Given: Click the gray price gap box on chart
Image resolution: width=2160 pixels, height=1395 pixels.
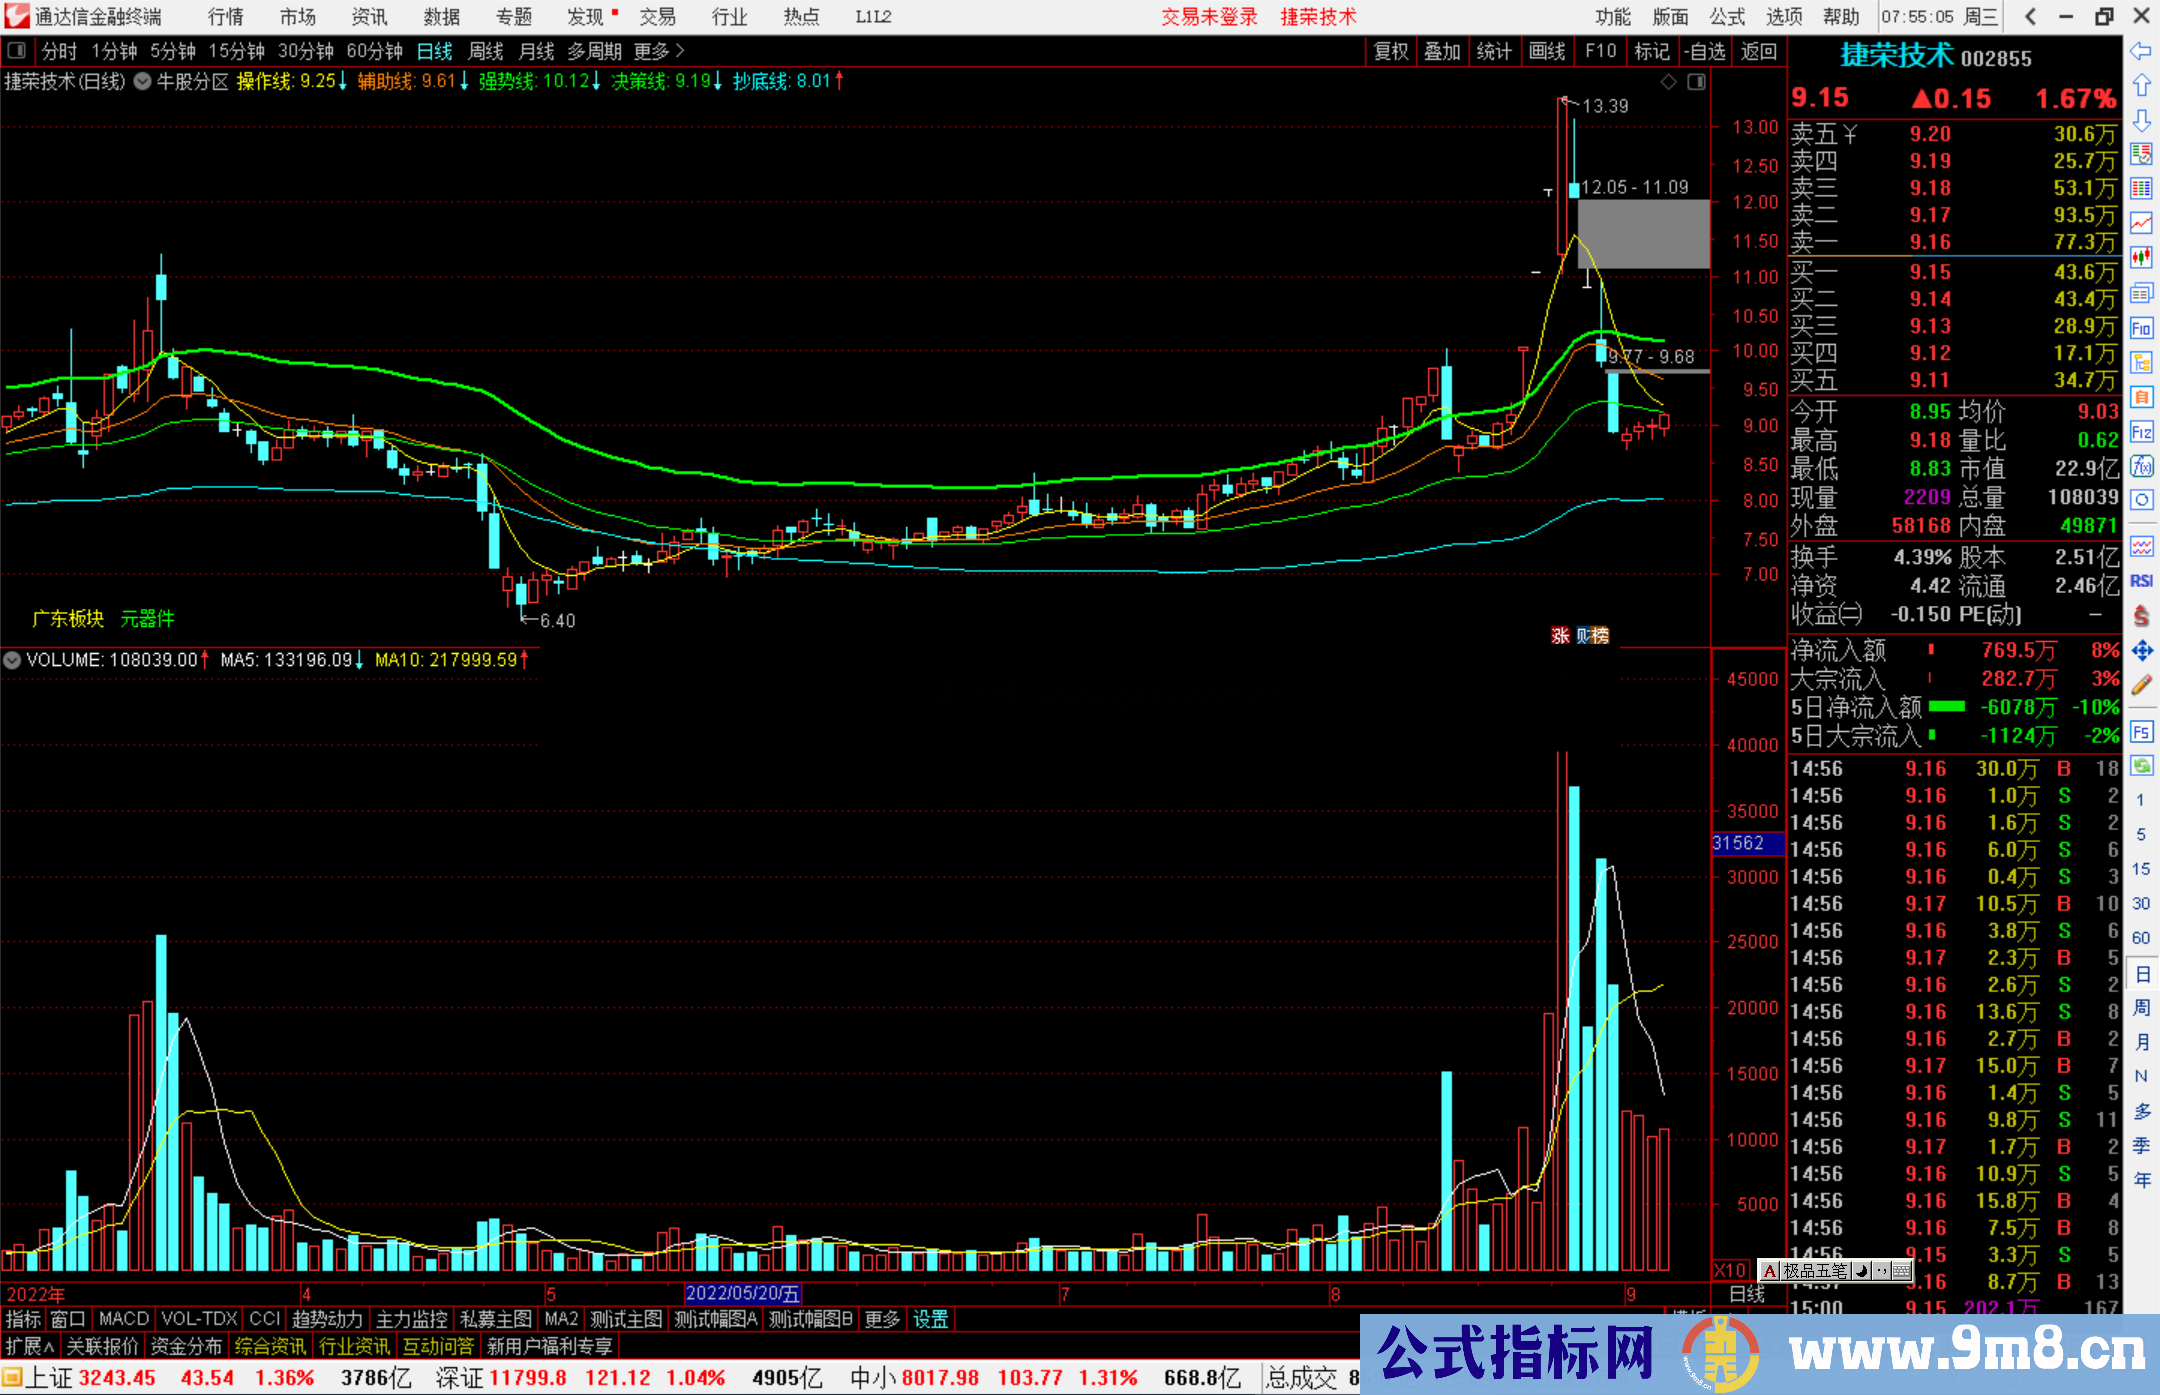Looking at the screenshot, I should [x=1644, y=234].
